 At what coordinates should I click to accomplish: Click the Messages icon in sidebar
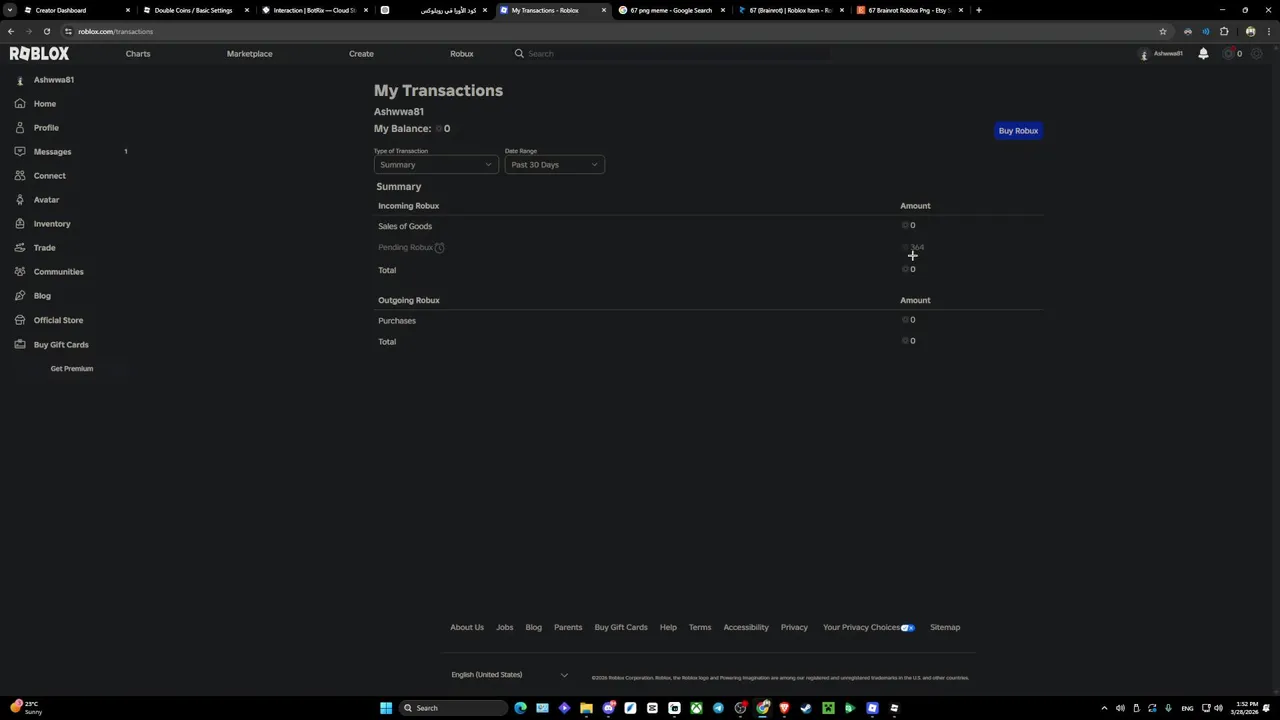point(20,151)
